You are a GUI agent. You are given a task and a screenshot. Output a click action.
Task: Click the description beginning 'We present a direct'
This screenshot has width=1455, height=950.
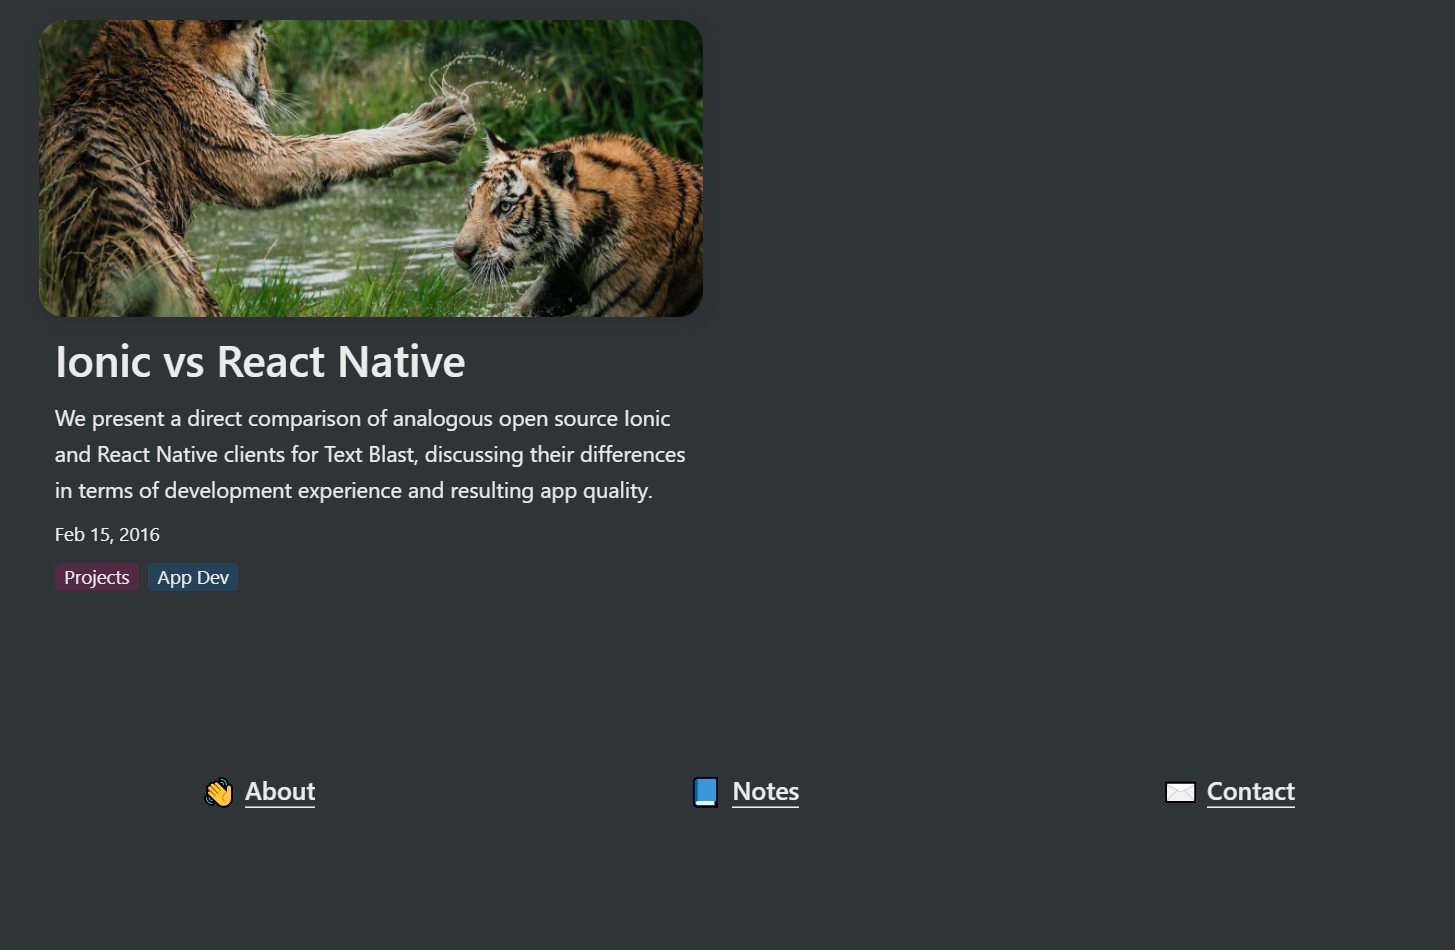[370, 454]
